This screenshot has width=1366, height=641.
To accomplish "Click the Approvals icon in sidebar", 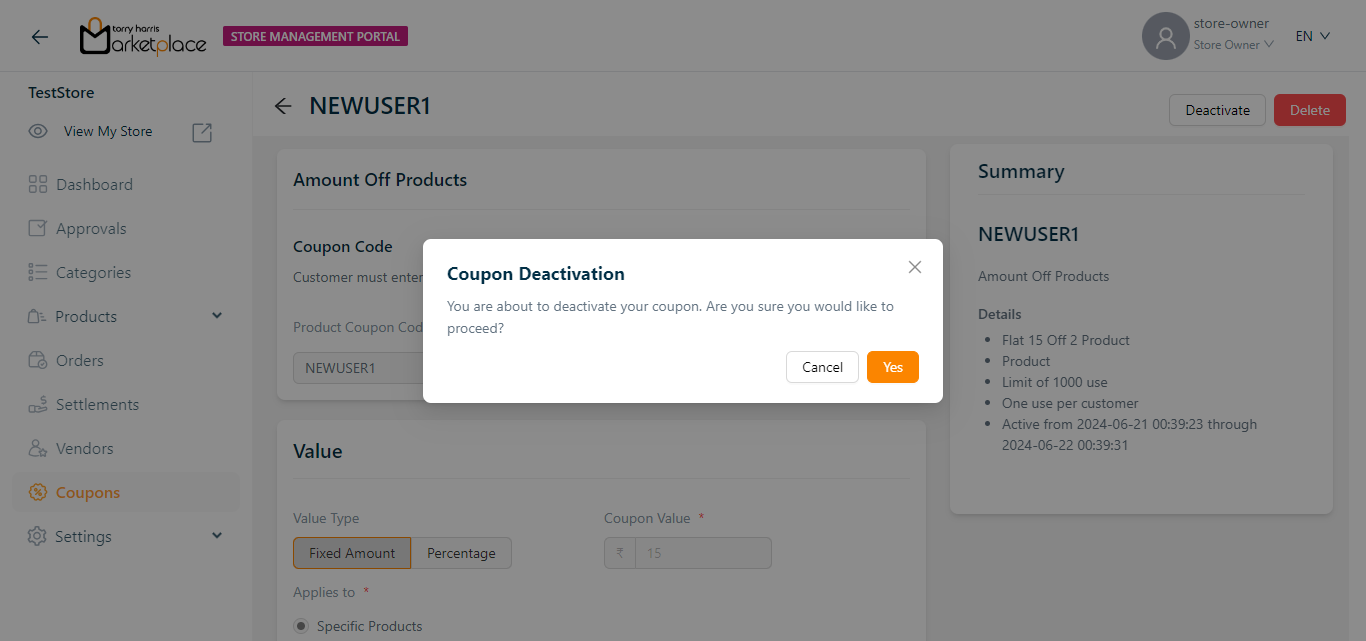I will (38, 228).
